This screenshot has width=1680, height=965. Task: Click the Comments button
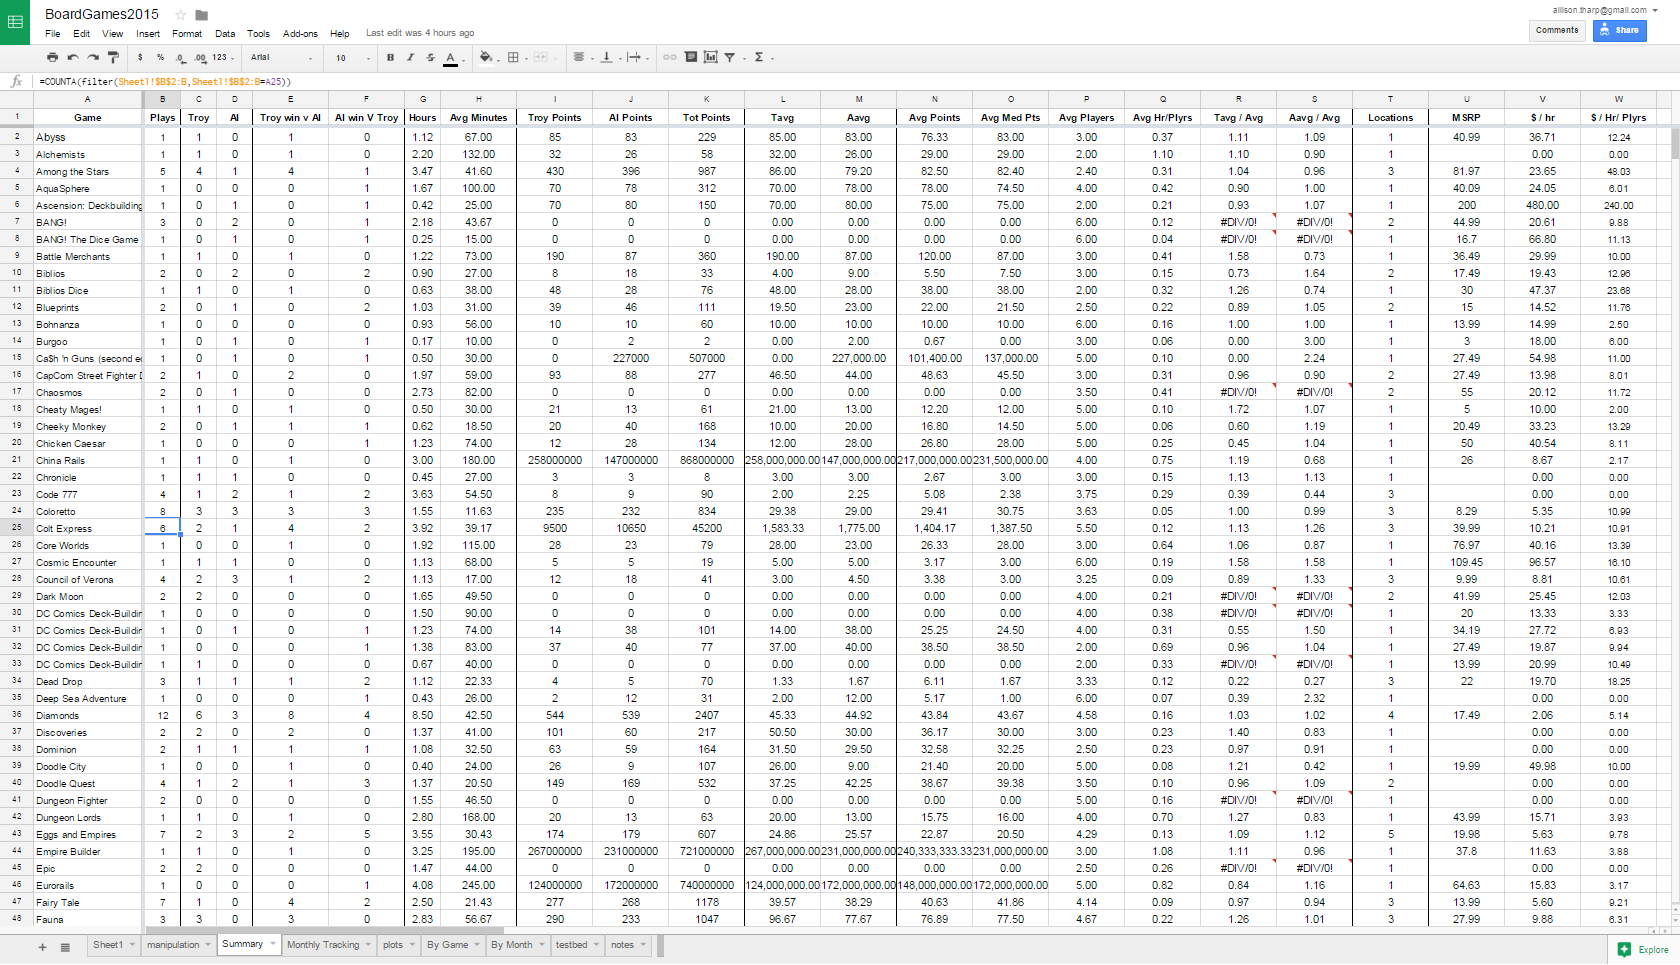coord(1557,30)
